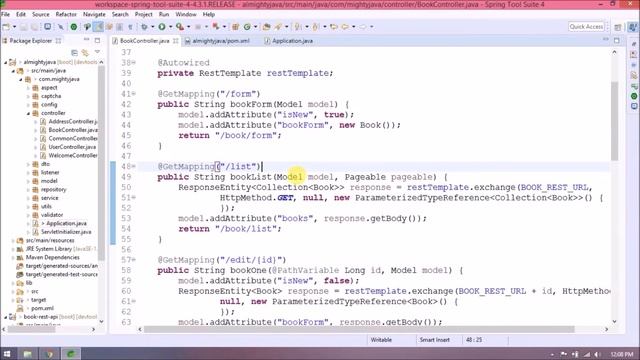Click the Relaunch toolbar icon
Viewport: 640px width, 360px height.
(x=216, y=27)
